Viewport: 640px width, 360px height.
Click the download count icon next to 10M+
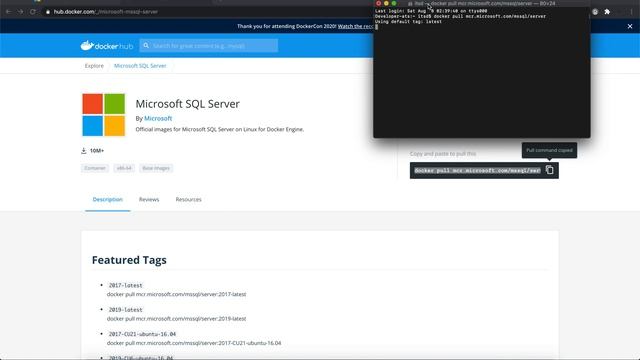tap(84, 151)
